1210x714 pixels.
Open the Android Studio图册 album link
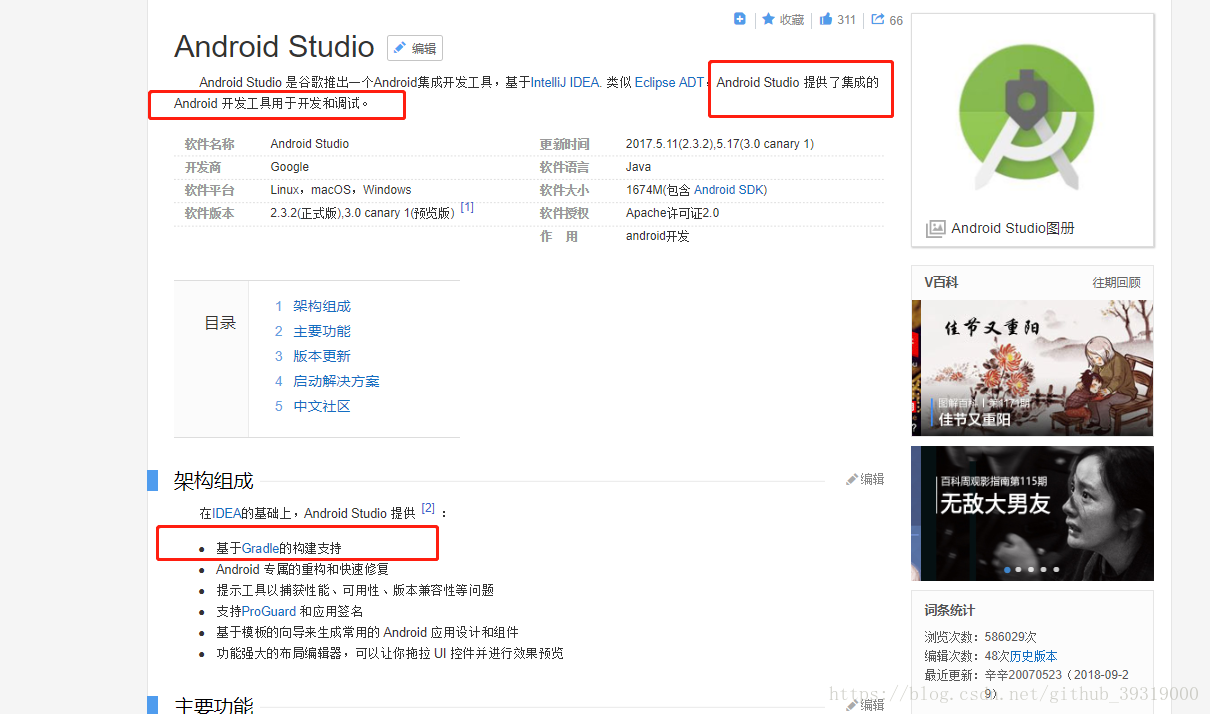pyautogui.click(x=1013, y=228)
